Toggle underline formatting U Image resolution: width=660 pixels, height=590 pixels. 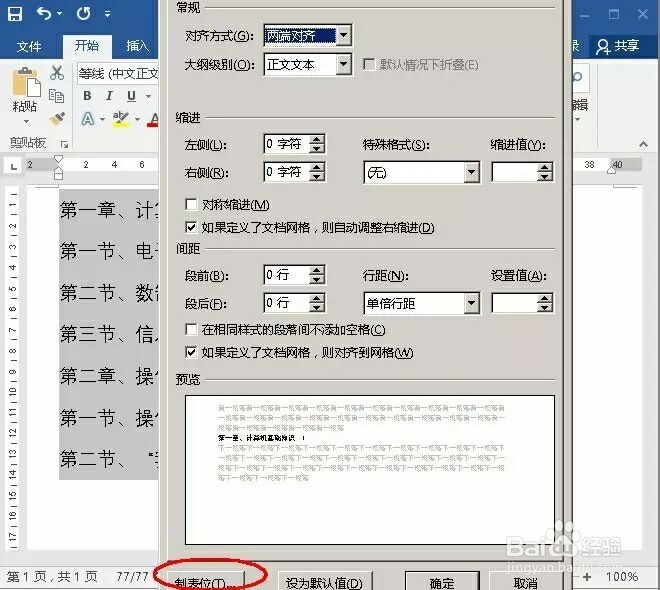click(132, 96)
